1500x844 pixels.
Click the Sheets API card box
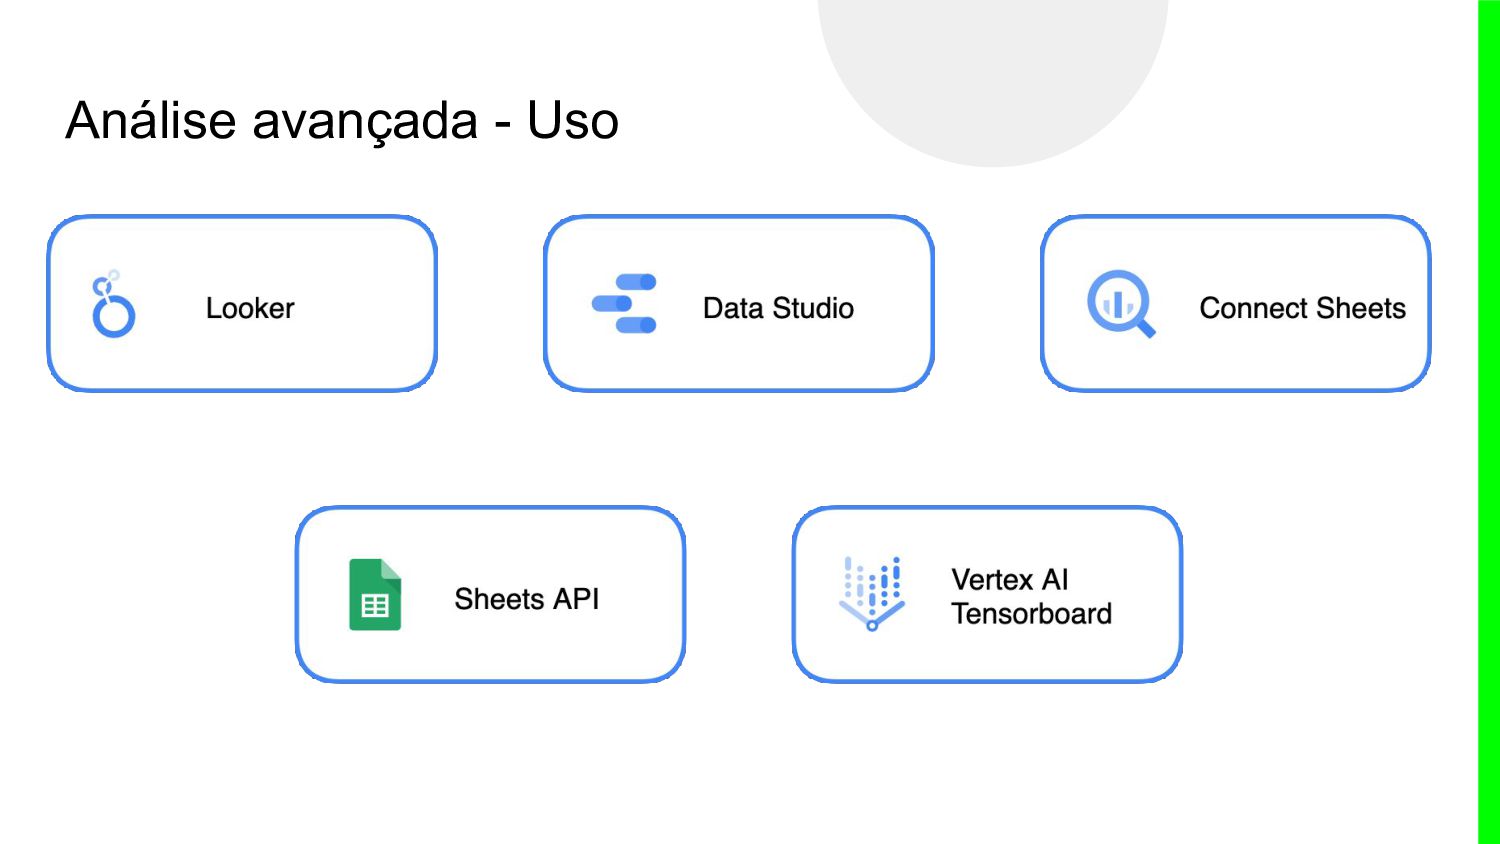coord(490,650)
